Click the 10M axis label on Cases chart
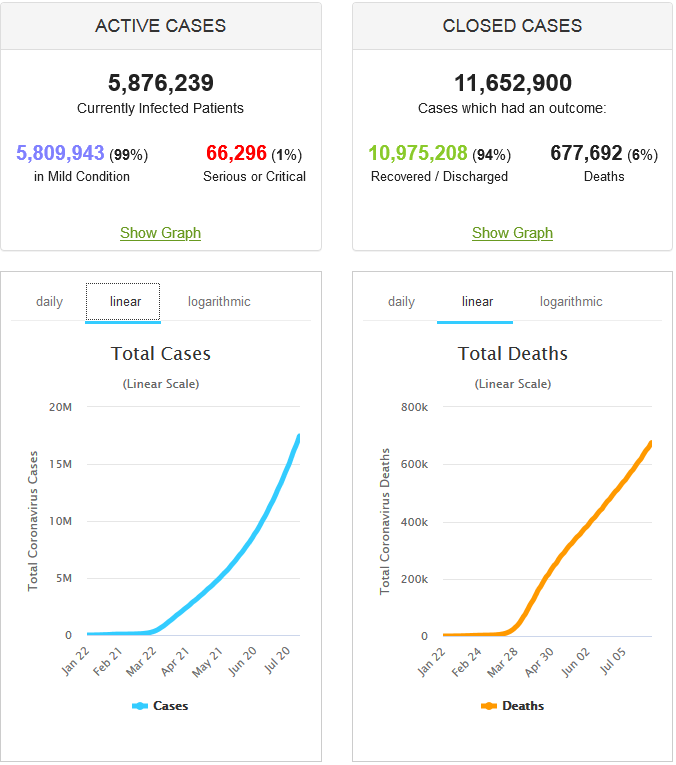Viewport: 676px width, 765px height. pyautogui.click(x=60, y=521)
